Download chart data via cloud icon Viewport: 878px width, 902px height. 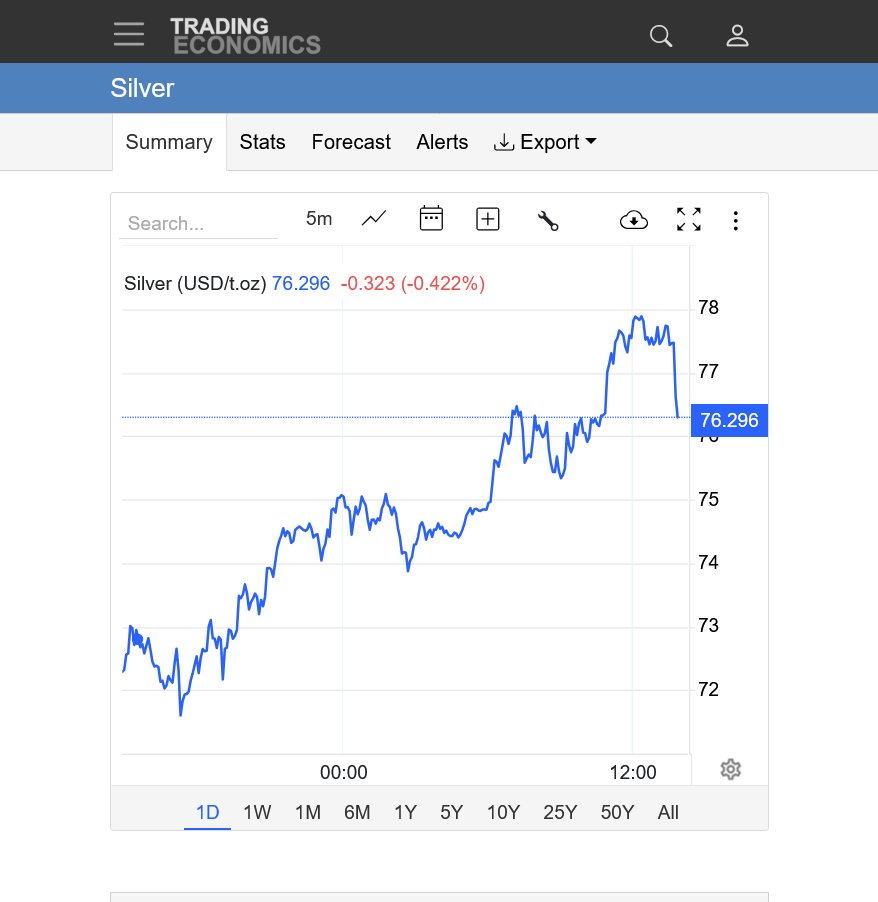pyautogui.click(x=634, y=220)
